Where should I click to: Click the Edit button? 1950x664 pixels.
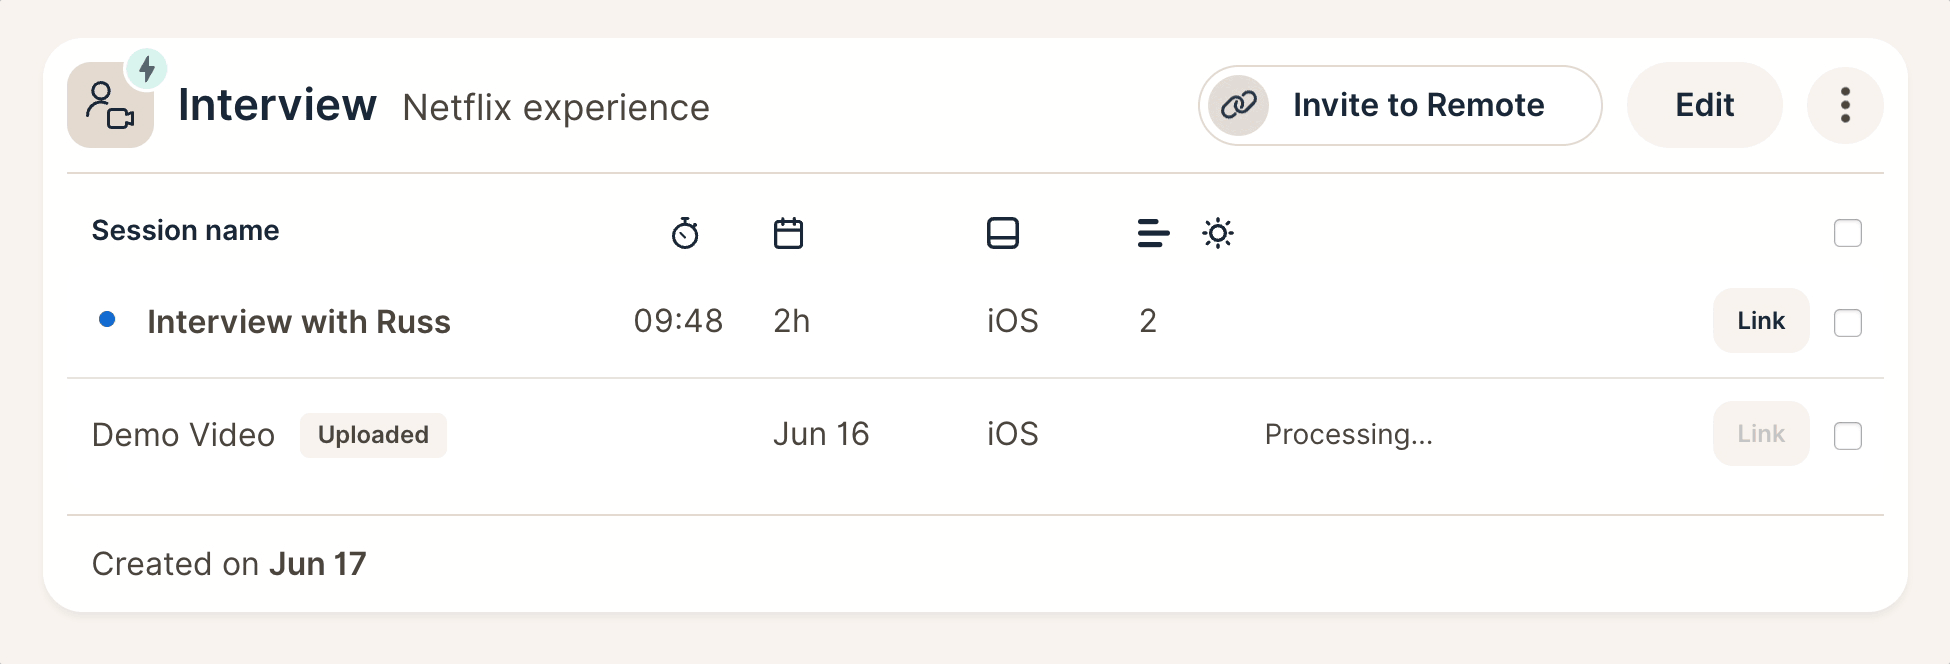[x=1704, y=105]
